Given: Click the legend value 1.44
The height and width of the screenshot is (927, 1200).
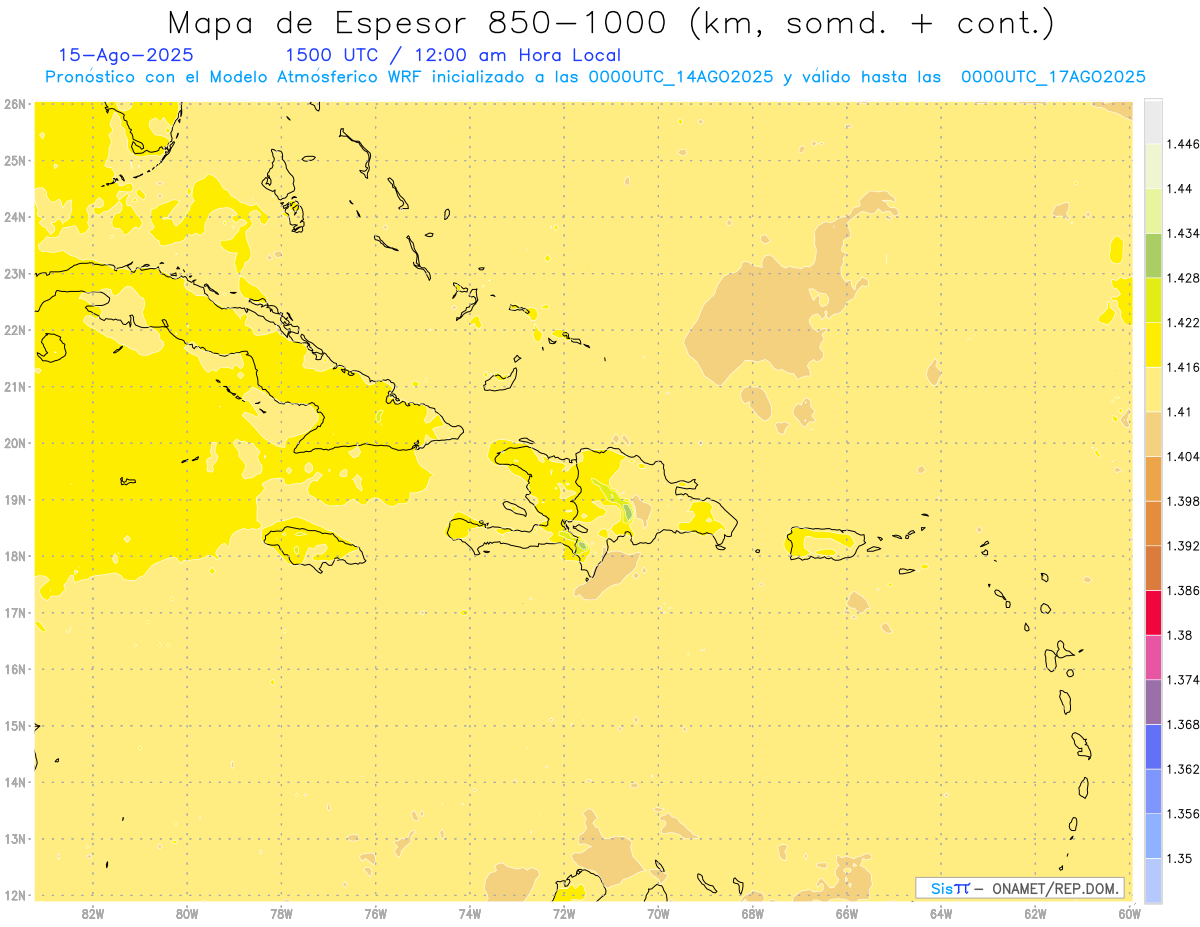Looking at the screenshot, I should 1180,188.
